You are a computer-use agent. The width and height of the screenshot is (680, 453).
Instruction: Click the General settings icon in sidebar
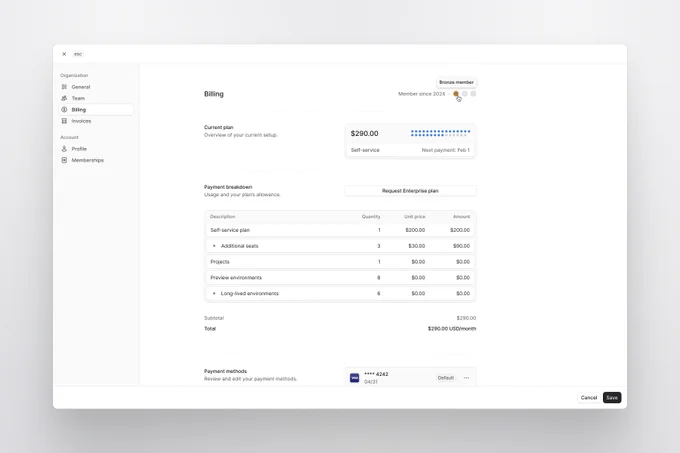tap(64, 87)
